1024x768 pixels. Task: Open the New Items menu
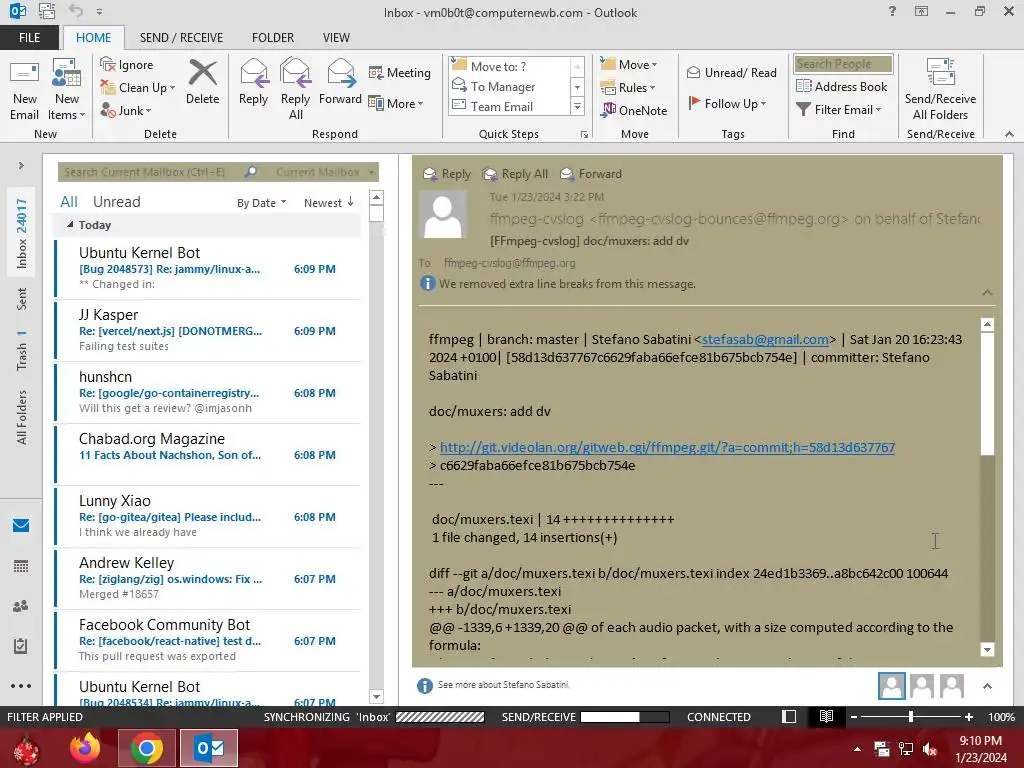(x=67, y=89)
